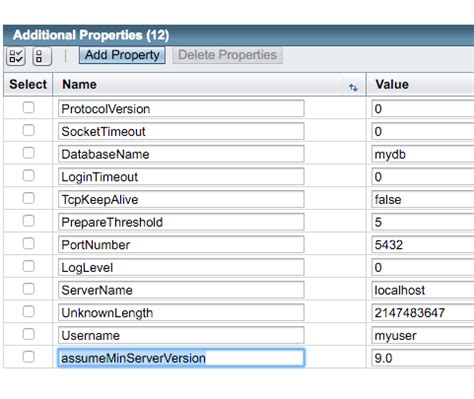Edit the myuser value field

(423, 335)
